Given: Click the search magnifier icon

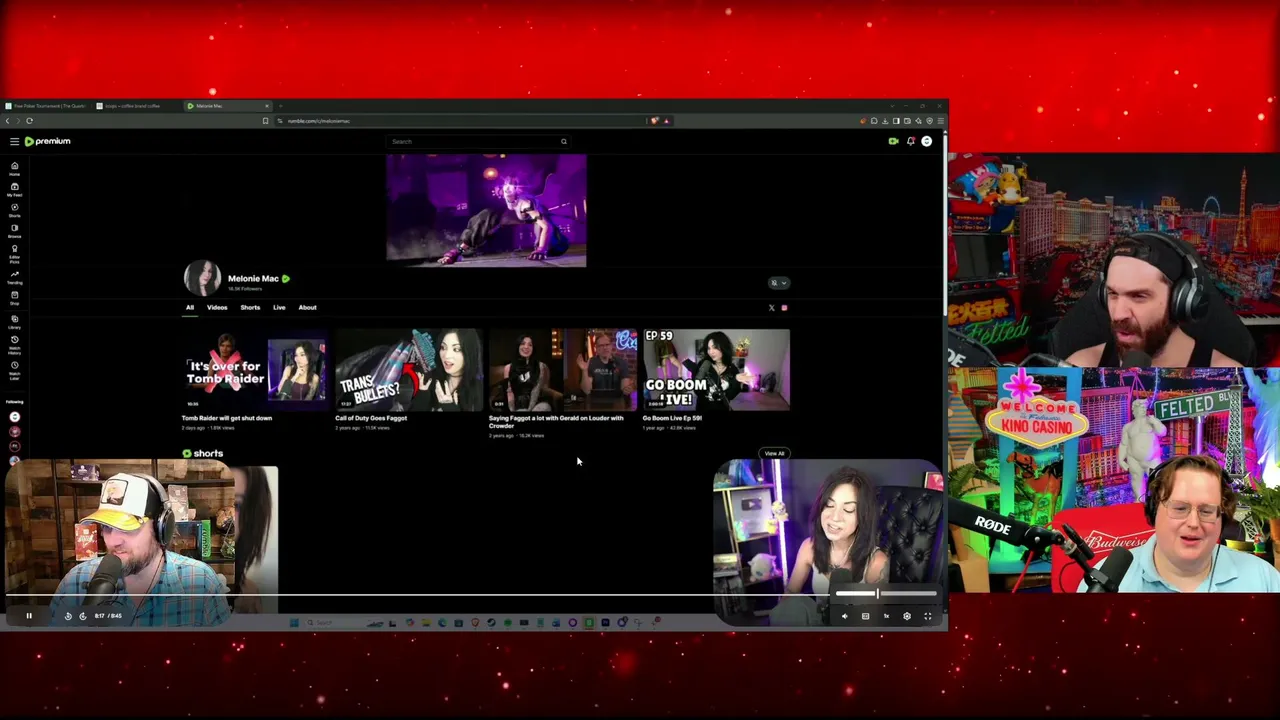Looking at the screenshot, I should [564, 141].
